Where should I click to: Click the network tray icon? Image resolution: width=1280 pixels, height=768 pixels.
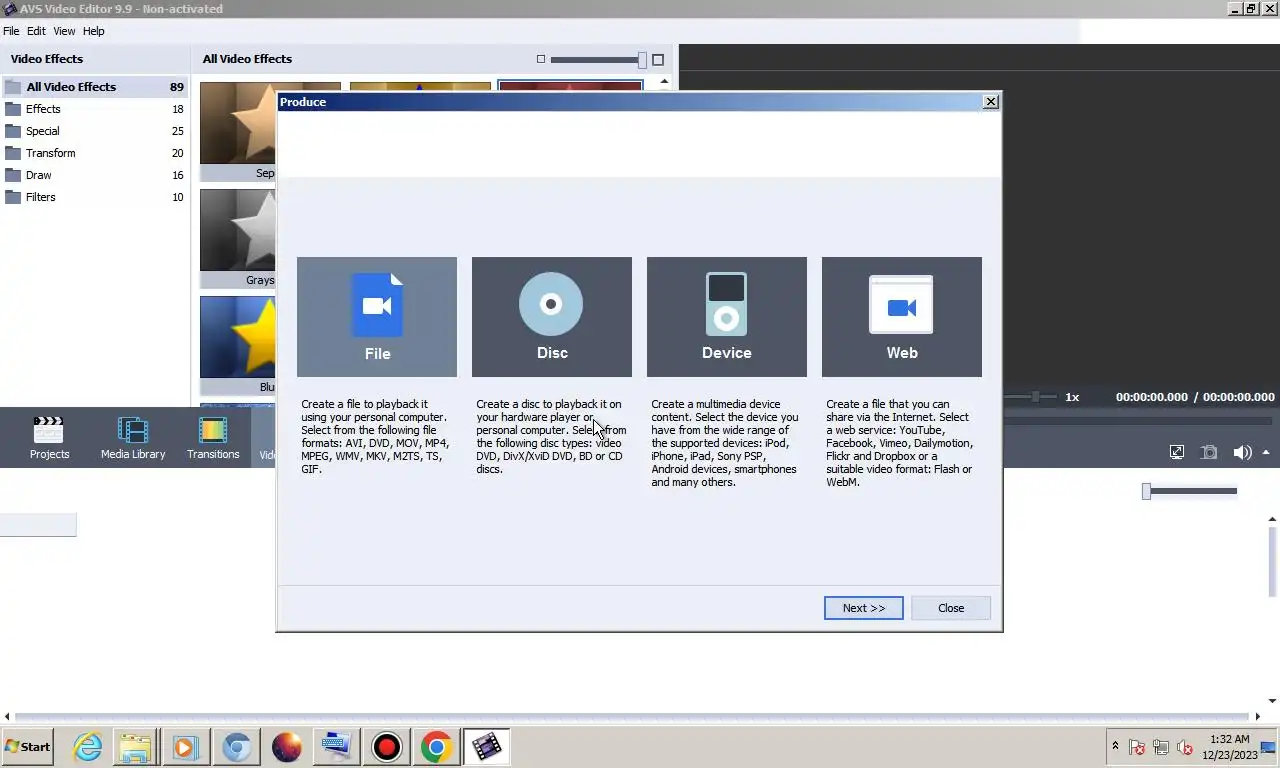(1161, 747)
